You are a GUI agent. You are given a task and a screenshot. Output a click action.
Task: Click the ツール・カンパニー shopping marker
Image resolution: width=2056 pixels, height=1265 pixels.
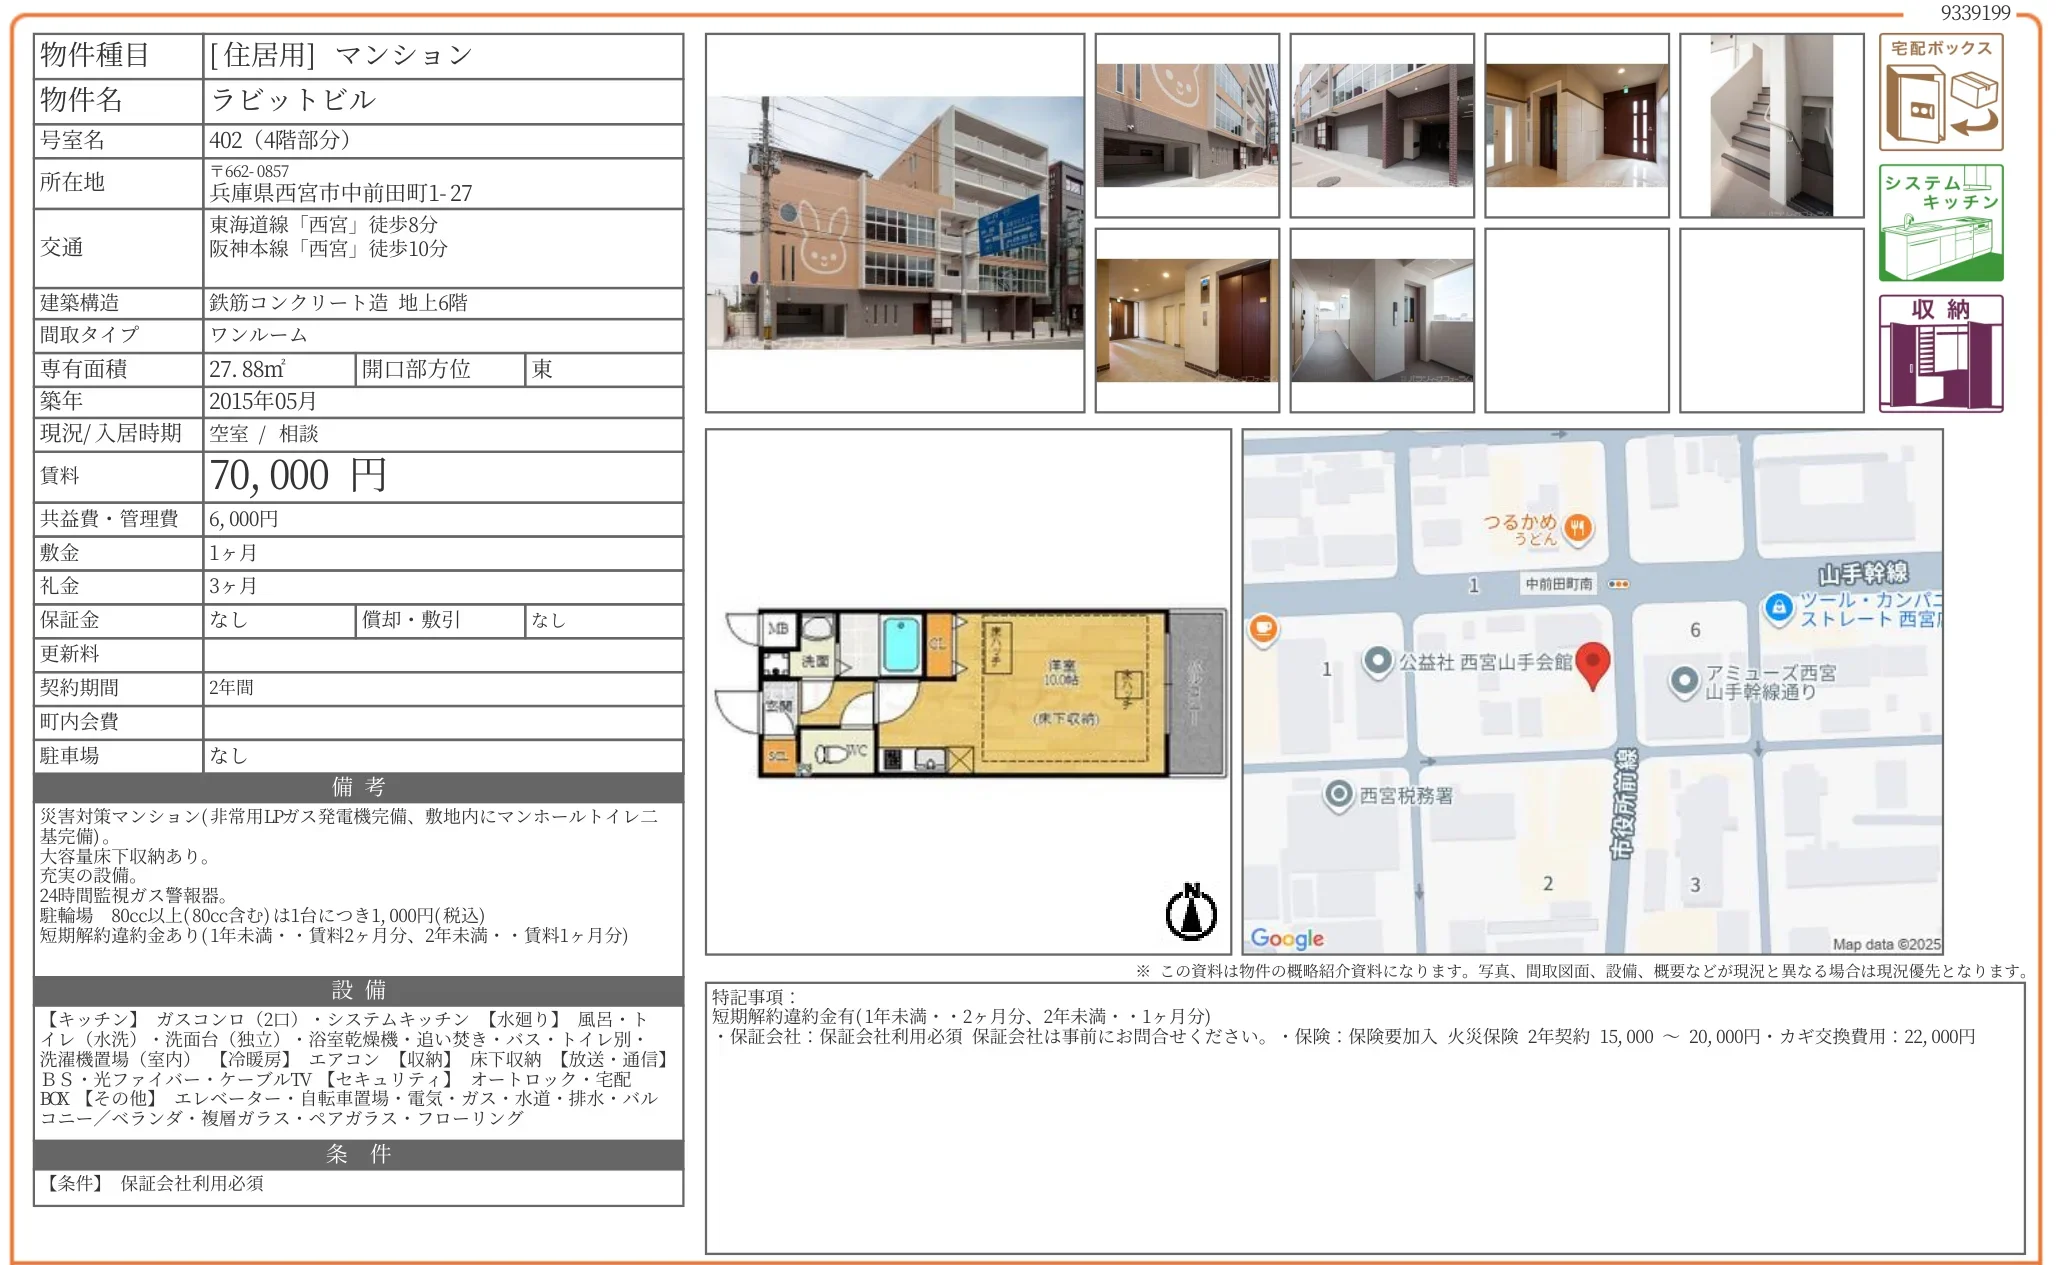(x=1778, y=607)
